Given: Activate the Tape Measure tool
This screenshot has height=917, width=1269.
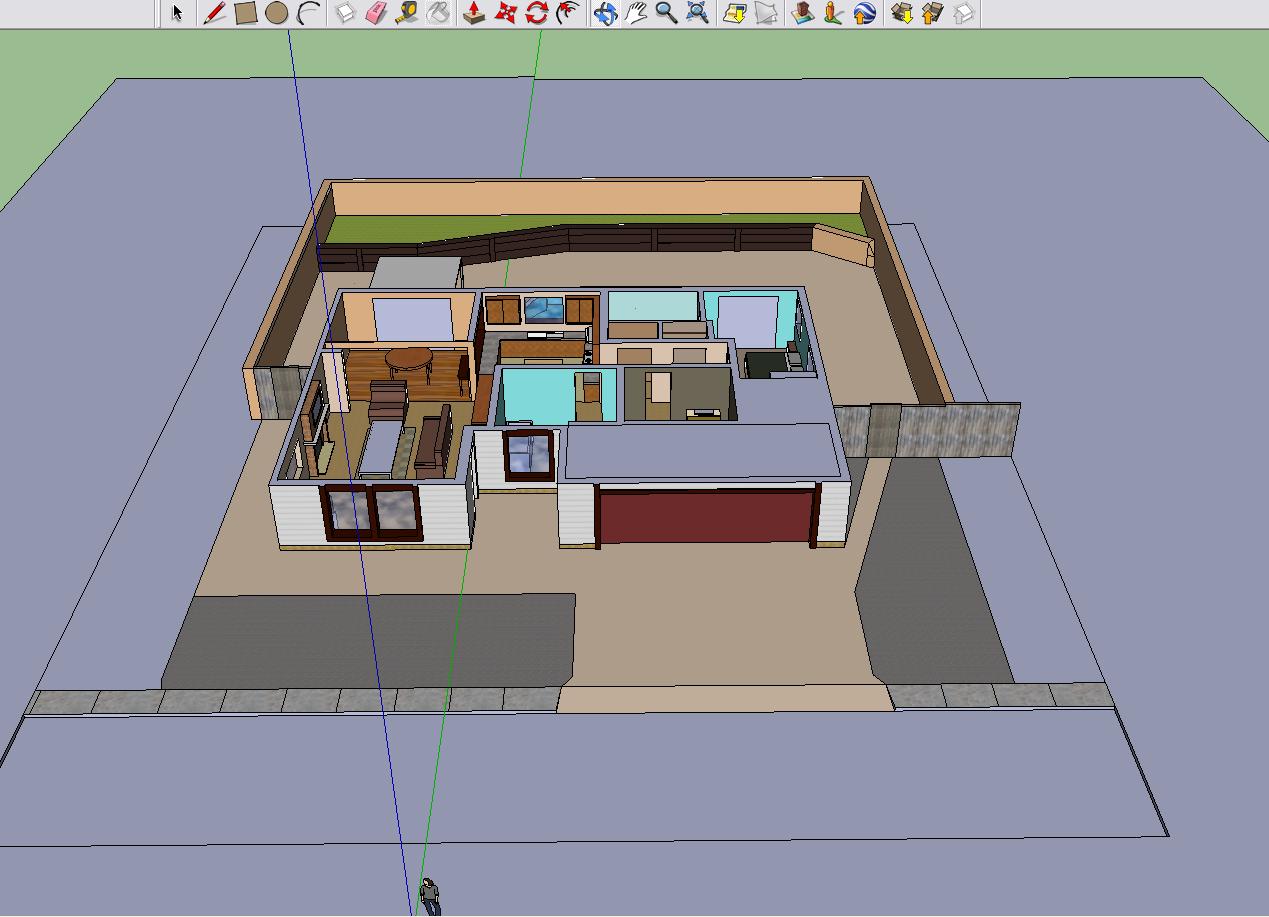Looking at the screenshot, I should coord(407,13).
